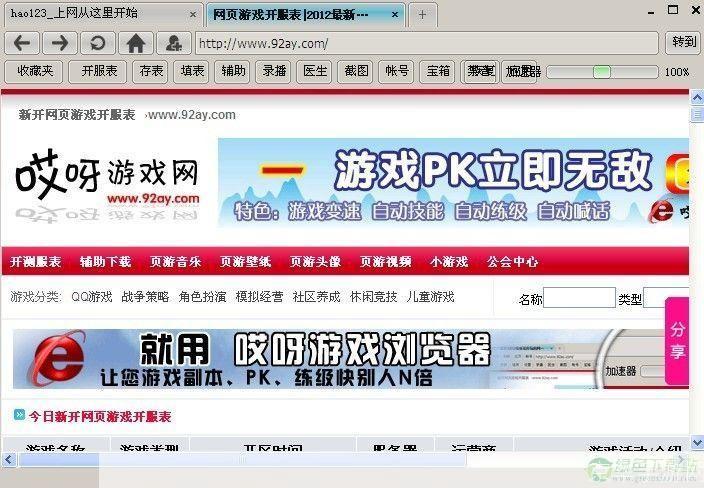
Task: Switch to the 网页游戏开服表 tab
Action: (305, 14)
